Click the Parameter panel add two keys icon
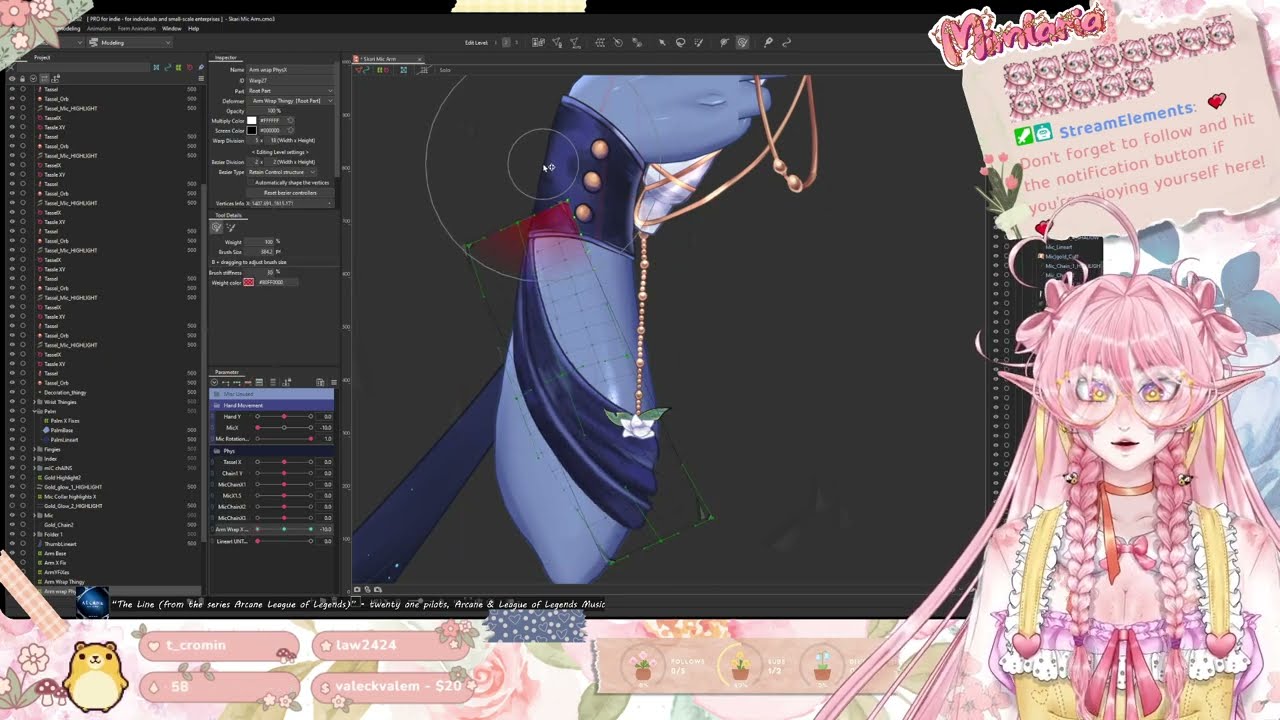Screen dimensions: 1280x720 coord(227,382)
